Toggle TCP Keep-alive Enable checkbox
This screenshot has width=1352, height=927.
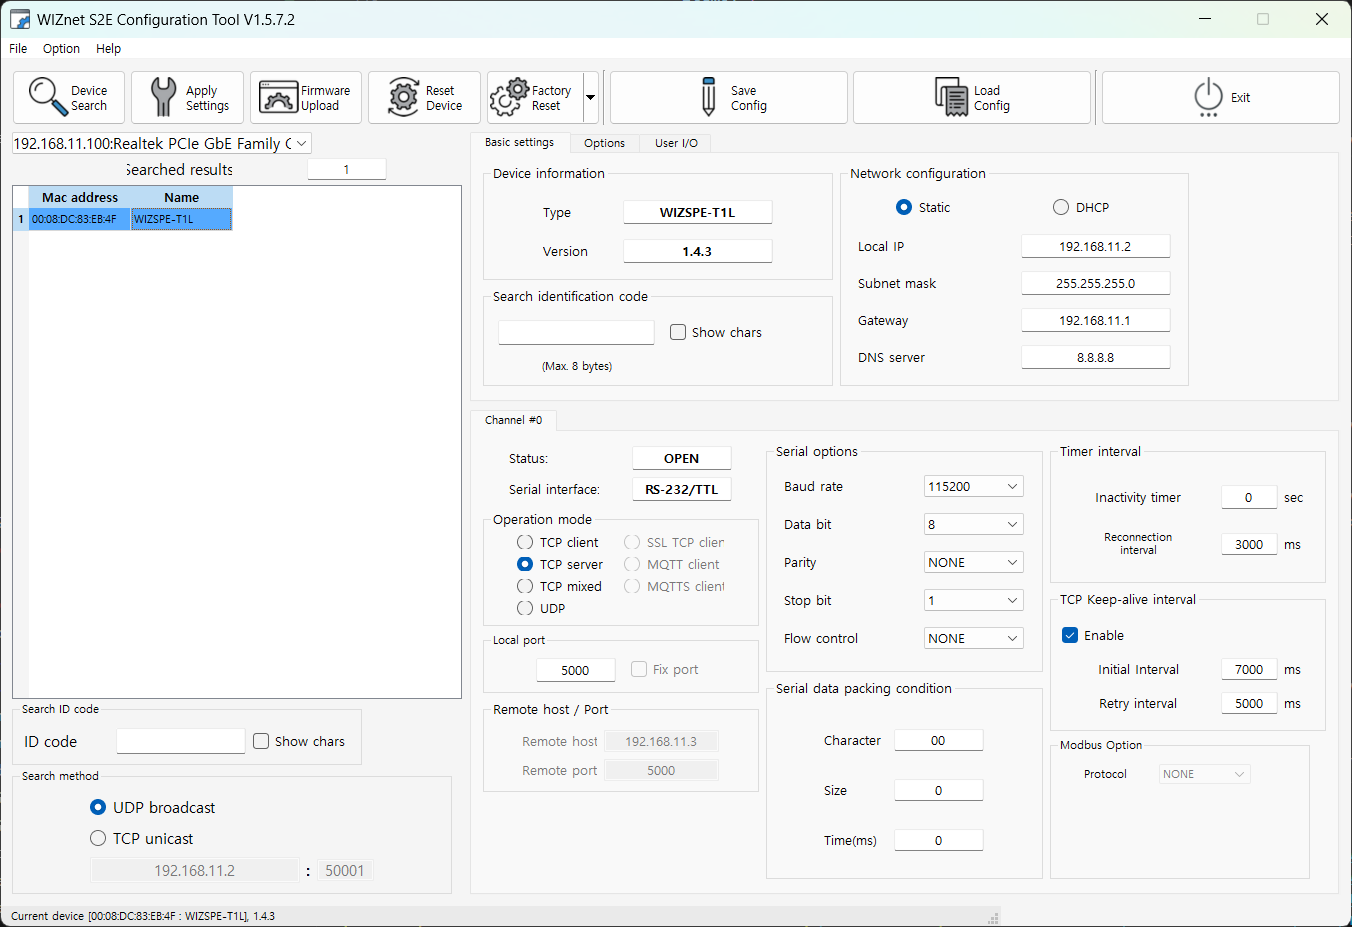(1070, 635)
